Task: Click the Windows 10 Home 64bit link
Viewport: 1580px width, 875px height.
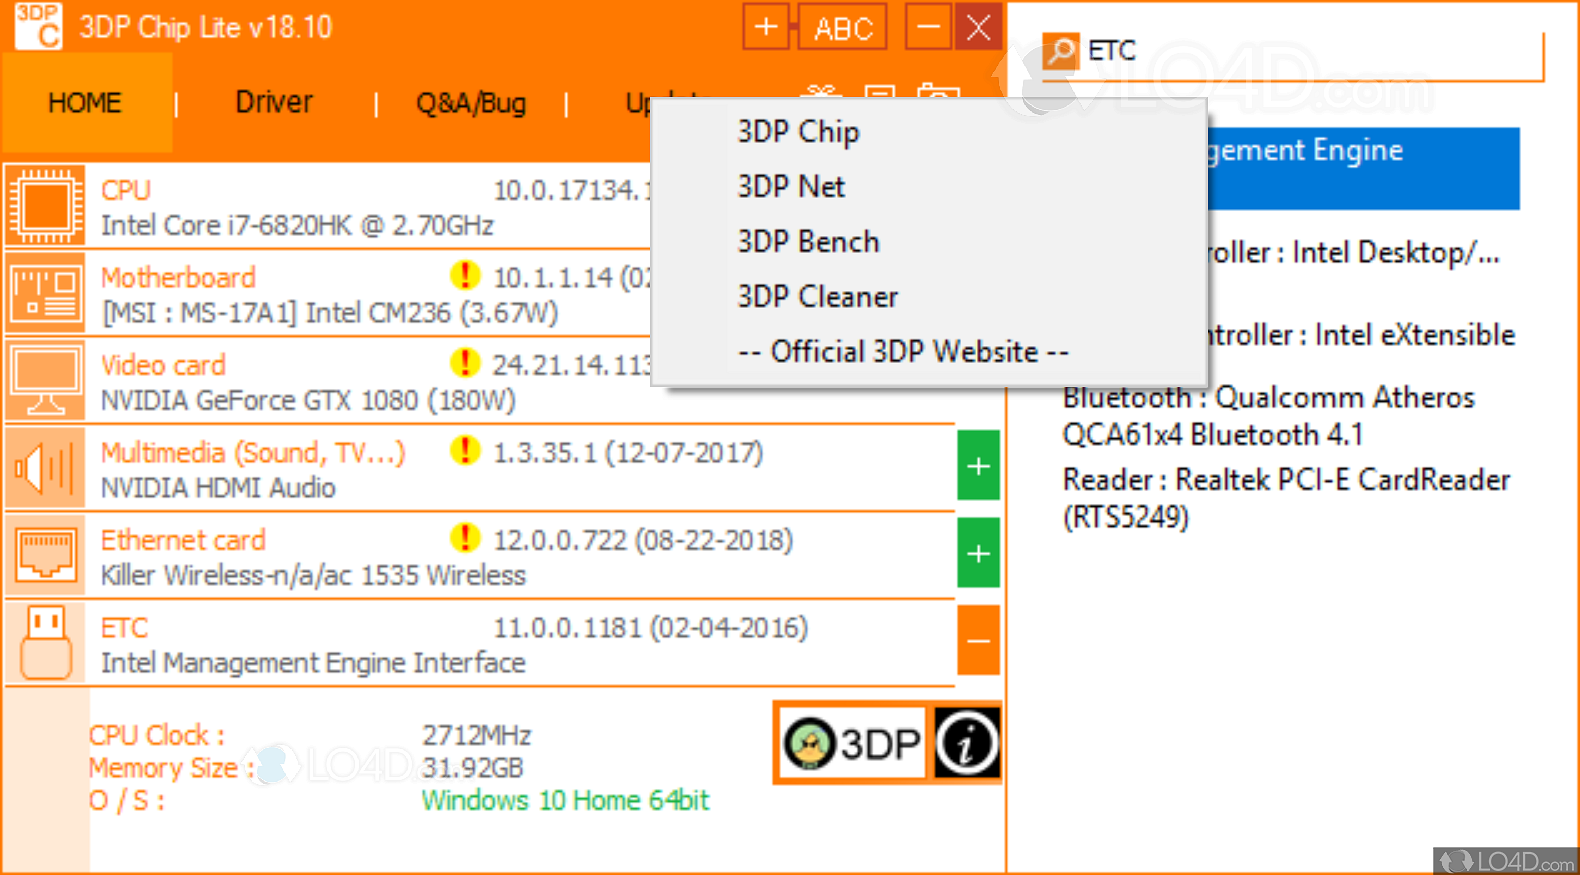Action: click(565, 800)
